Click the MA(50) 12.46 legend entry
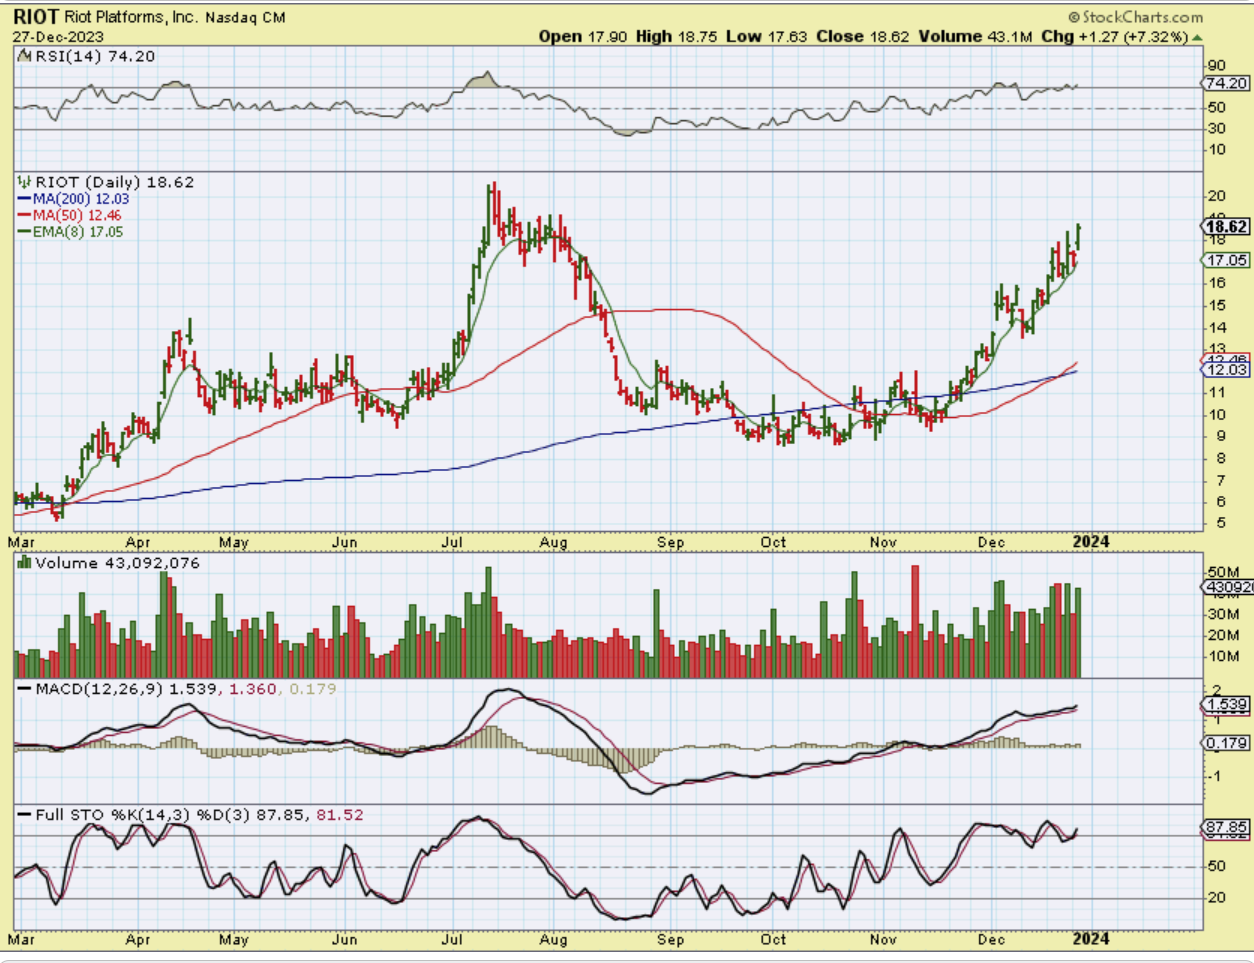 pyautogui.click(x=77, y=215)
